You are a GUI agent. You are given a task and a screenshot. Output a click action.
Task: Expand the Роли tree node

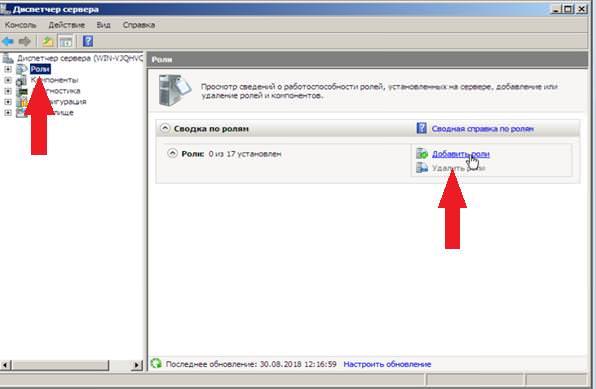tap(8, 69)
